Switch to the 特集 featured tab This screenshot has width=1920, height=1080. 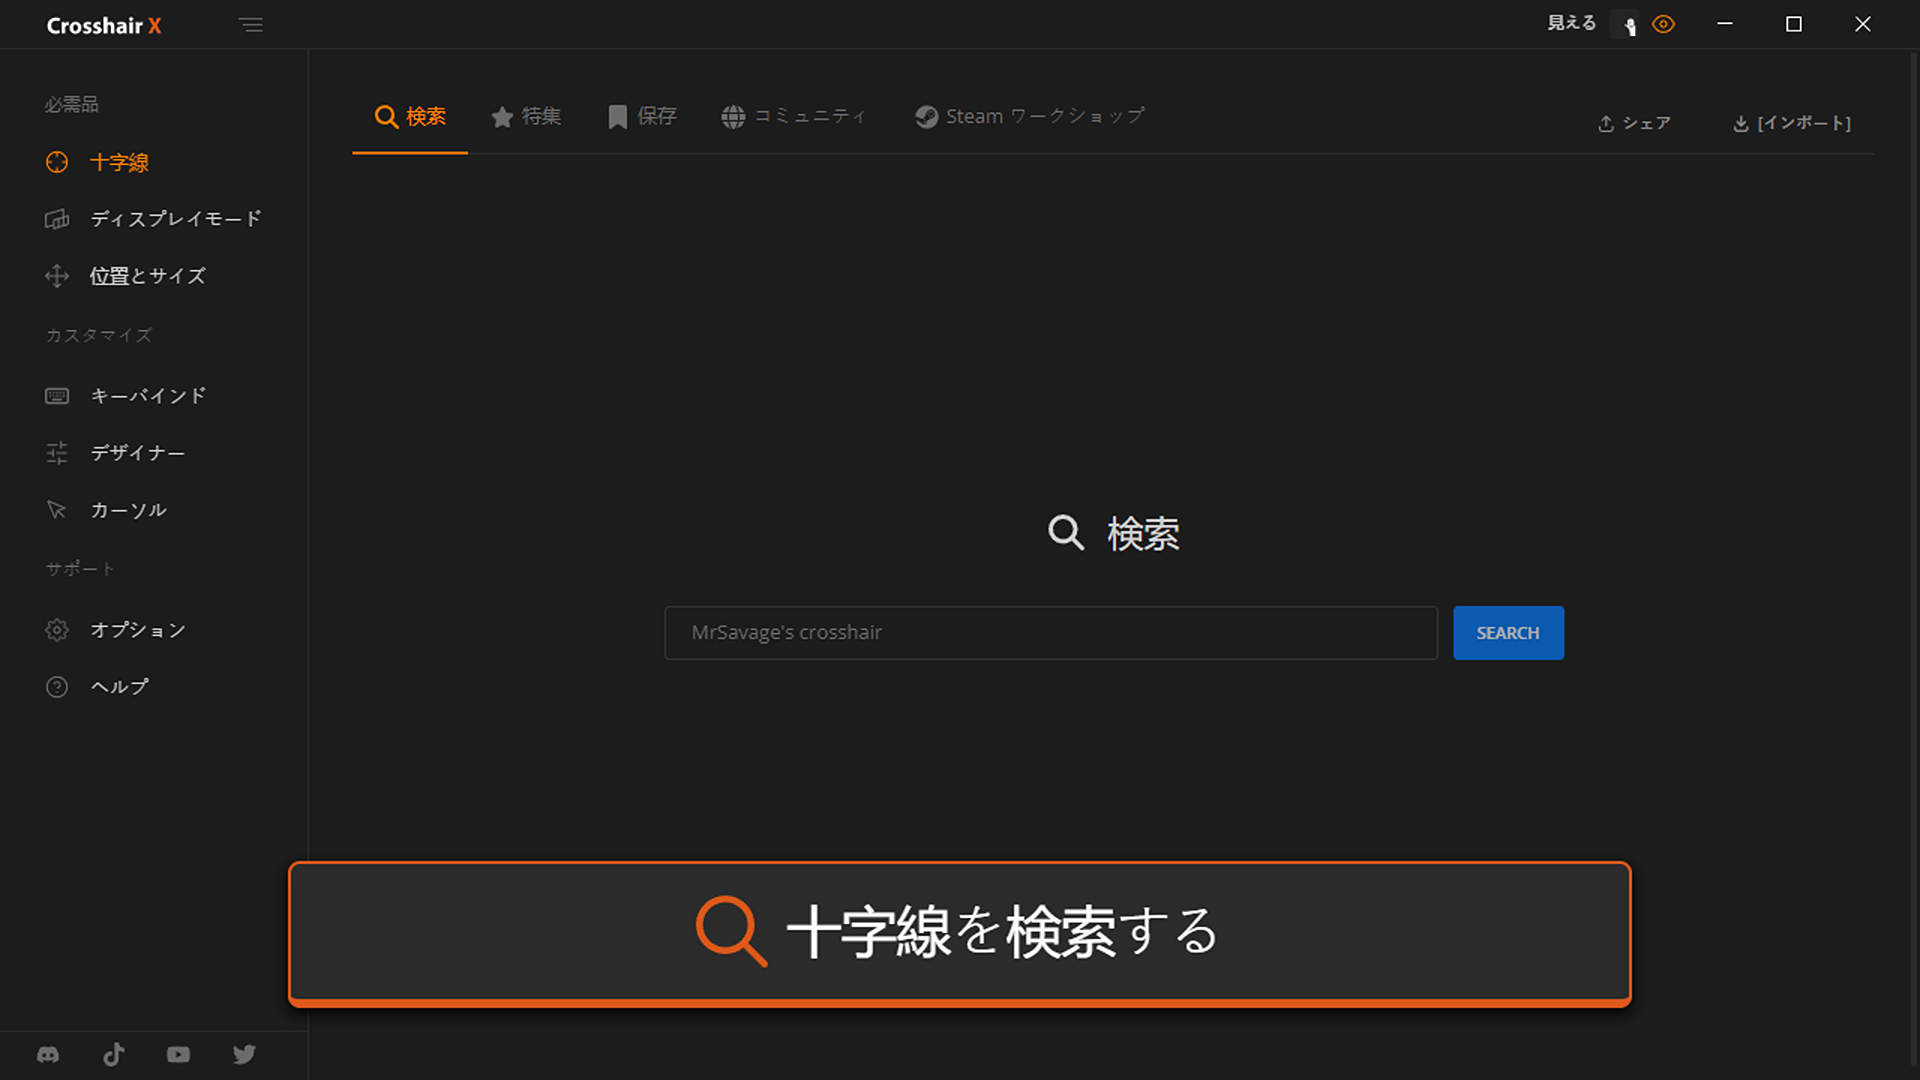point(526,117)
